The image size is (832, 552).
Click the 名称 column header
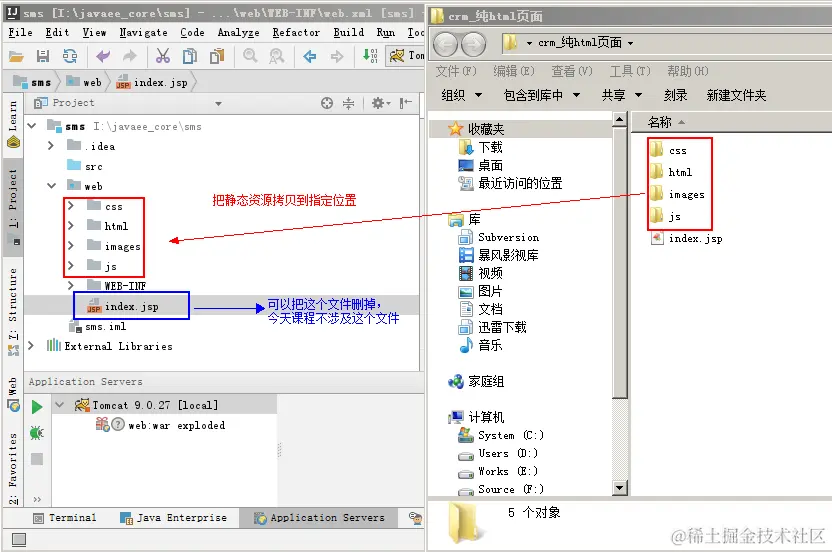pyautogui.click(x=660, y=122)
